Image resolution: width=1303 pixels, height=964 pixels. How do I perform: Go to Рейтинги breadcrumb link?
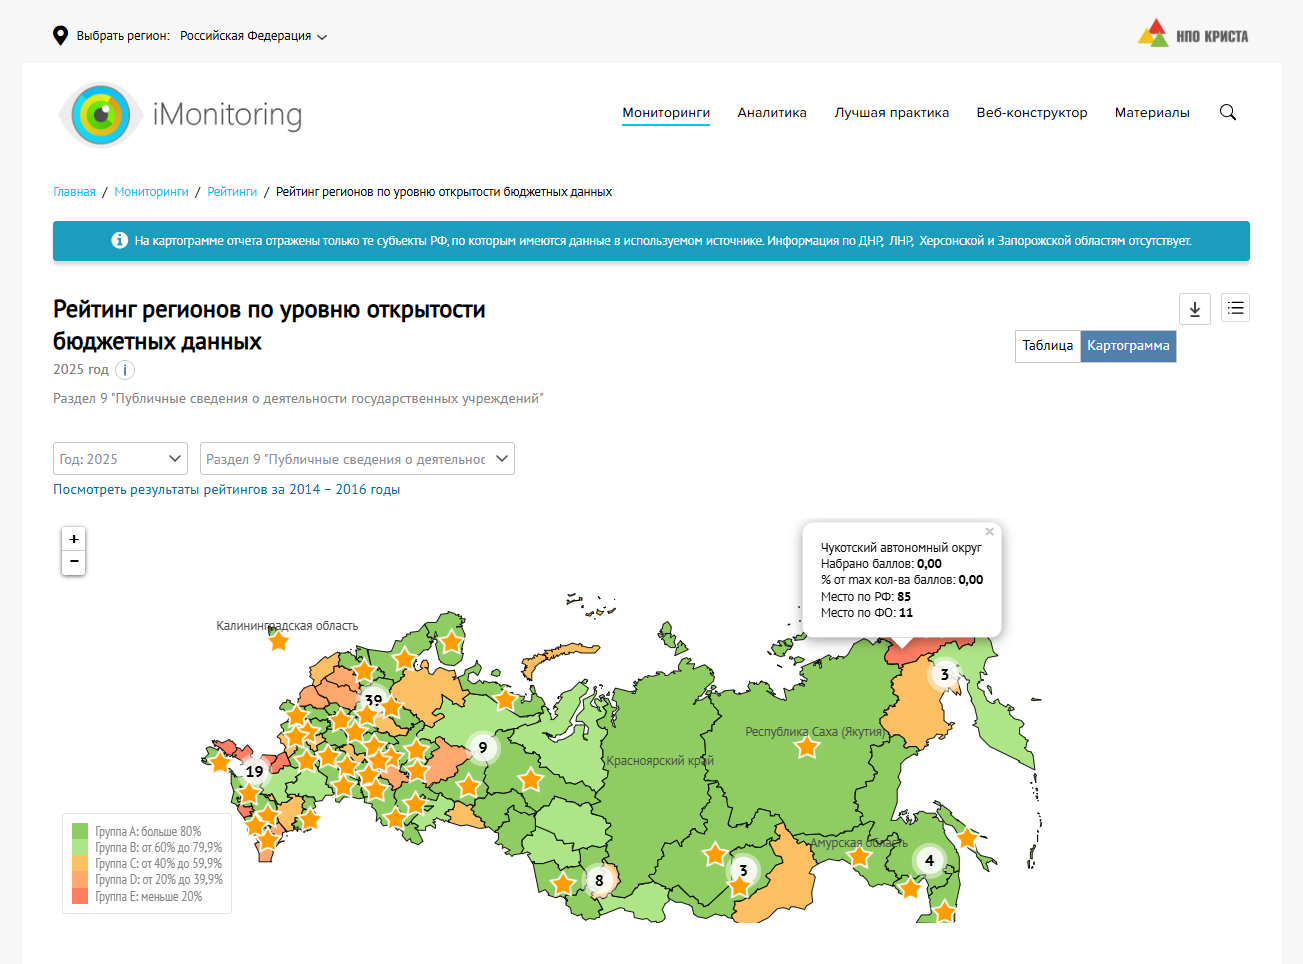[x=232, y=192]
